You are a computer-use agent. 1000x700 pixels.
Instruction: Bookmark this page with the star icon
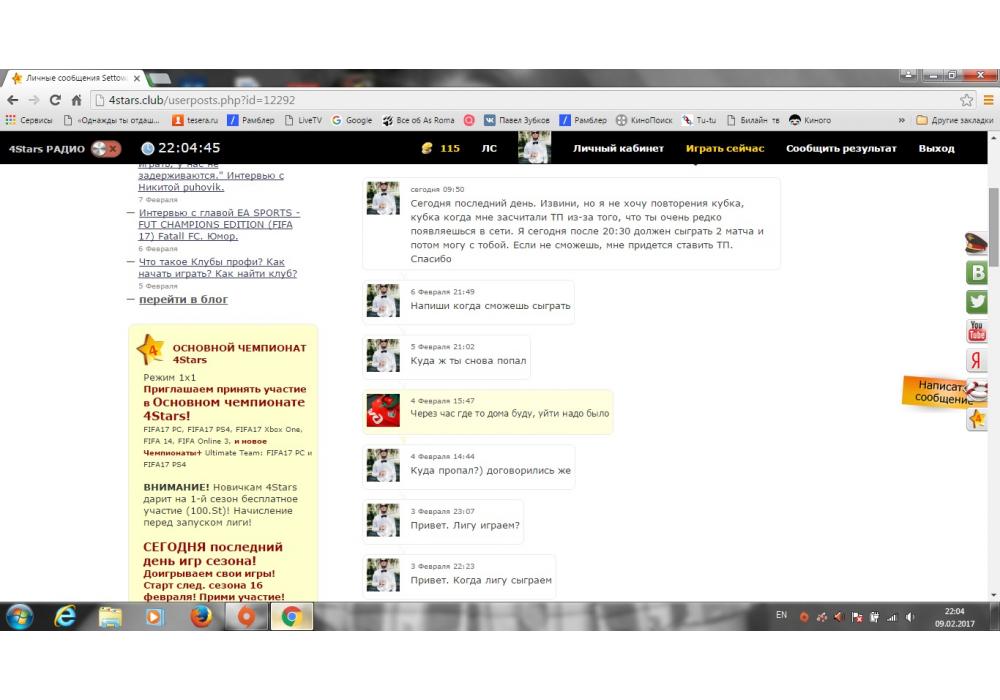click(966, 100)
